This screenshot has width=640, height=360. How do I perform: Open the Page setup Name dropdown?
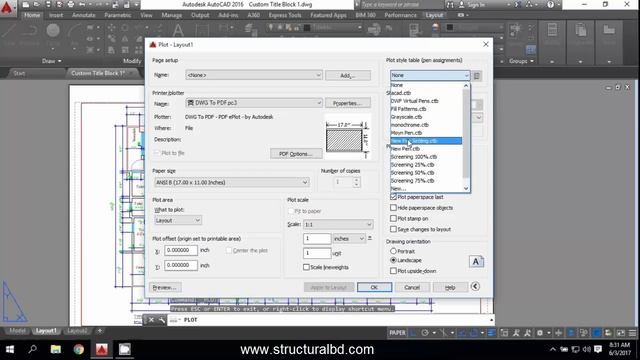point(254,75)
